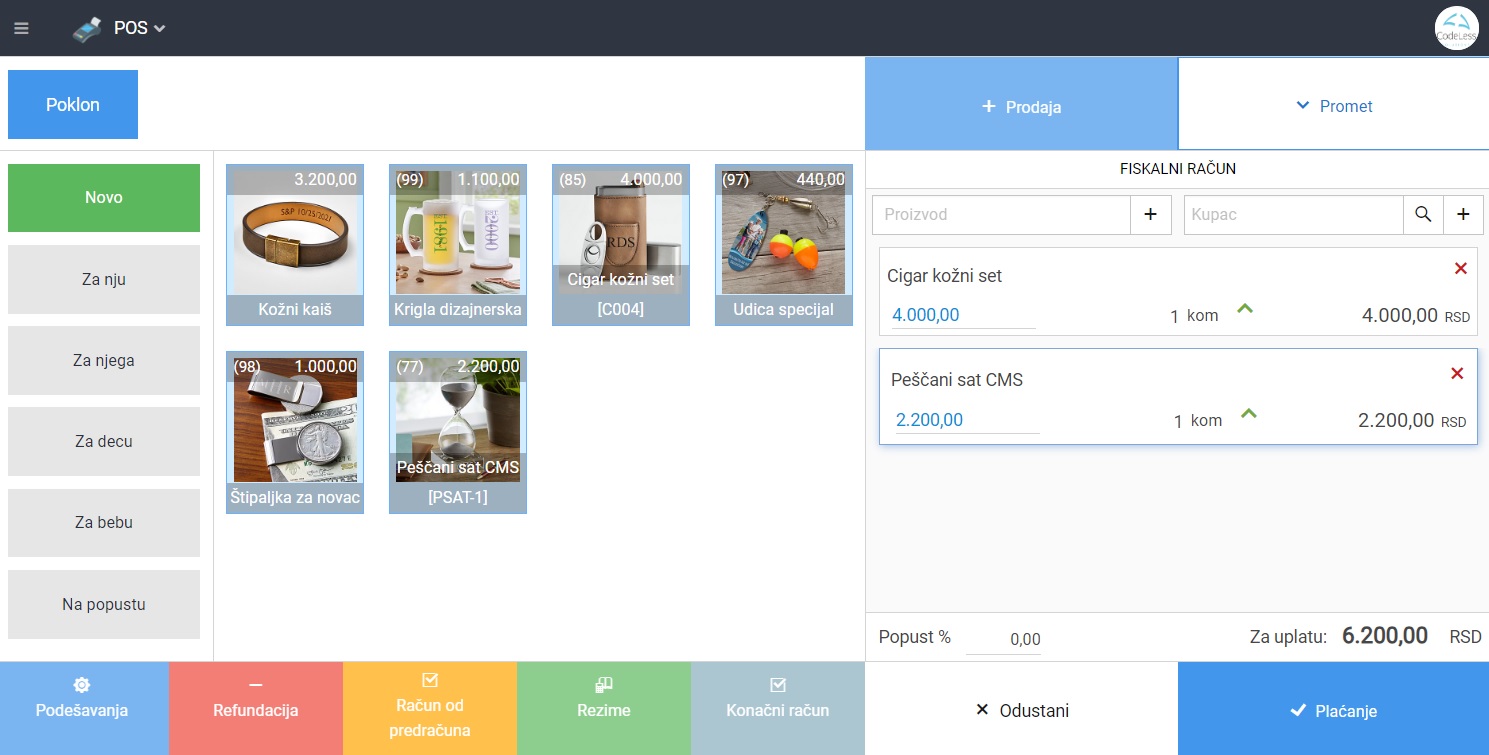The width and height of the screenshot is (1489, 755).
Task: Expand quantity arrow for Cigar kožni set
Action: tap(1245, 309)
